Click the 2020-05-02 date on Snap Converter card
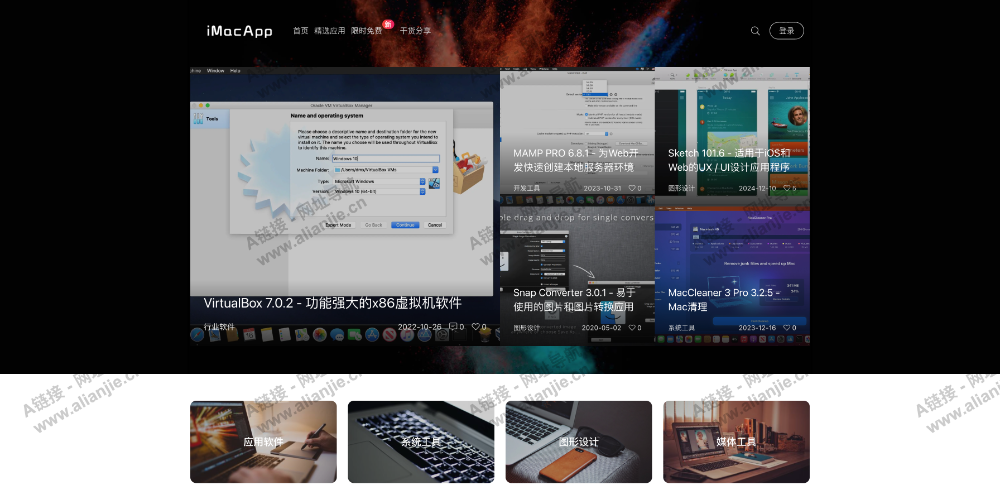Image resolution: width=1000 pixels, height=485 pixels. pos(602,327)
